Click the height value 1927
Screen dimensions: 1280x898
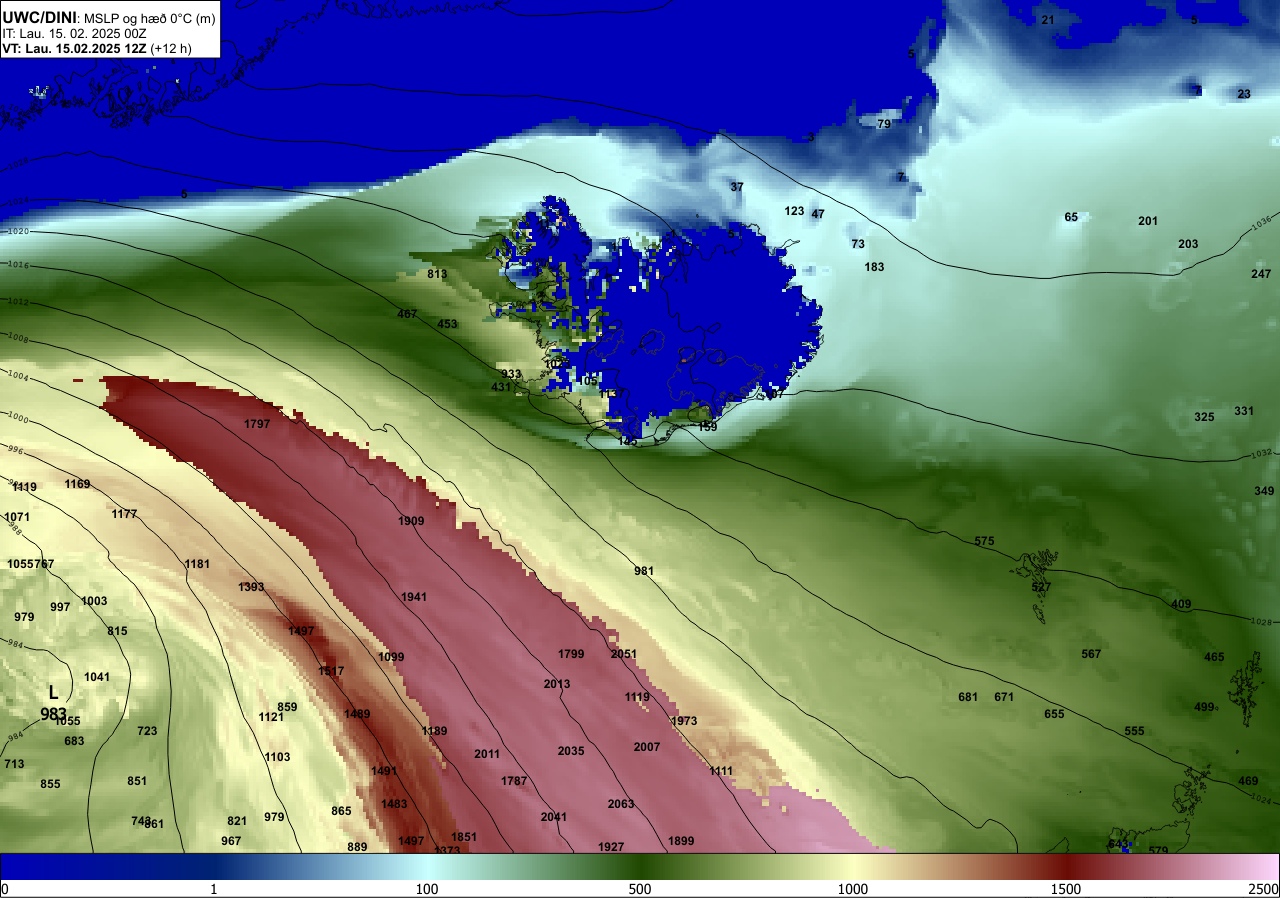click(x=611, y=847)
